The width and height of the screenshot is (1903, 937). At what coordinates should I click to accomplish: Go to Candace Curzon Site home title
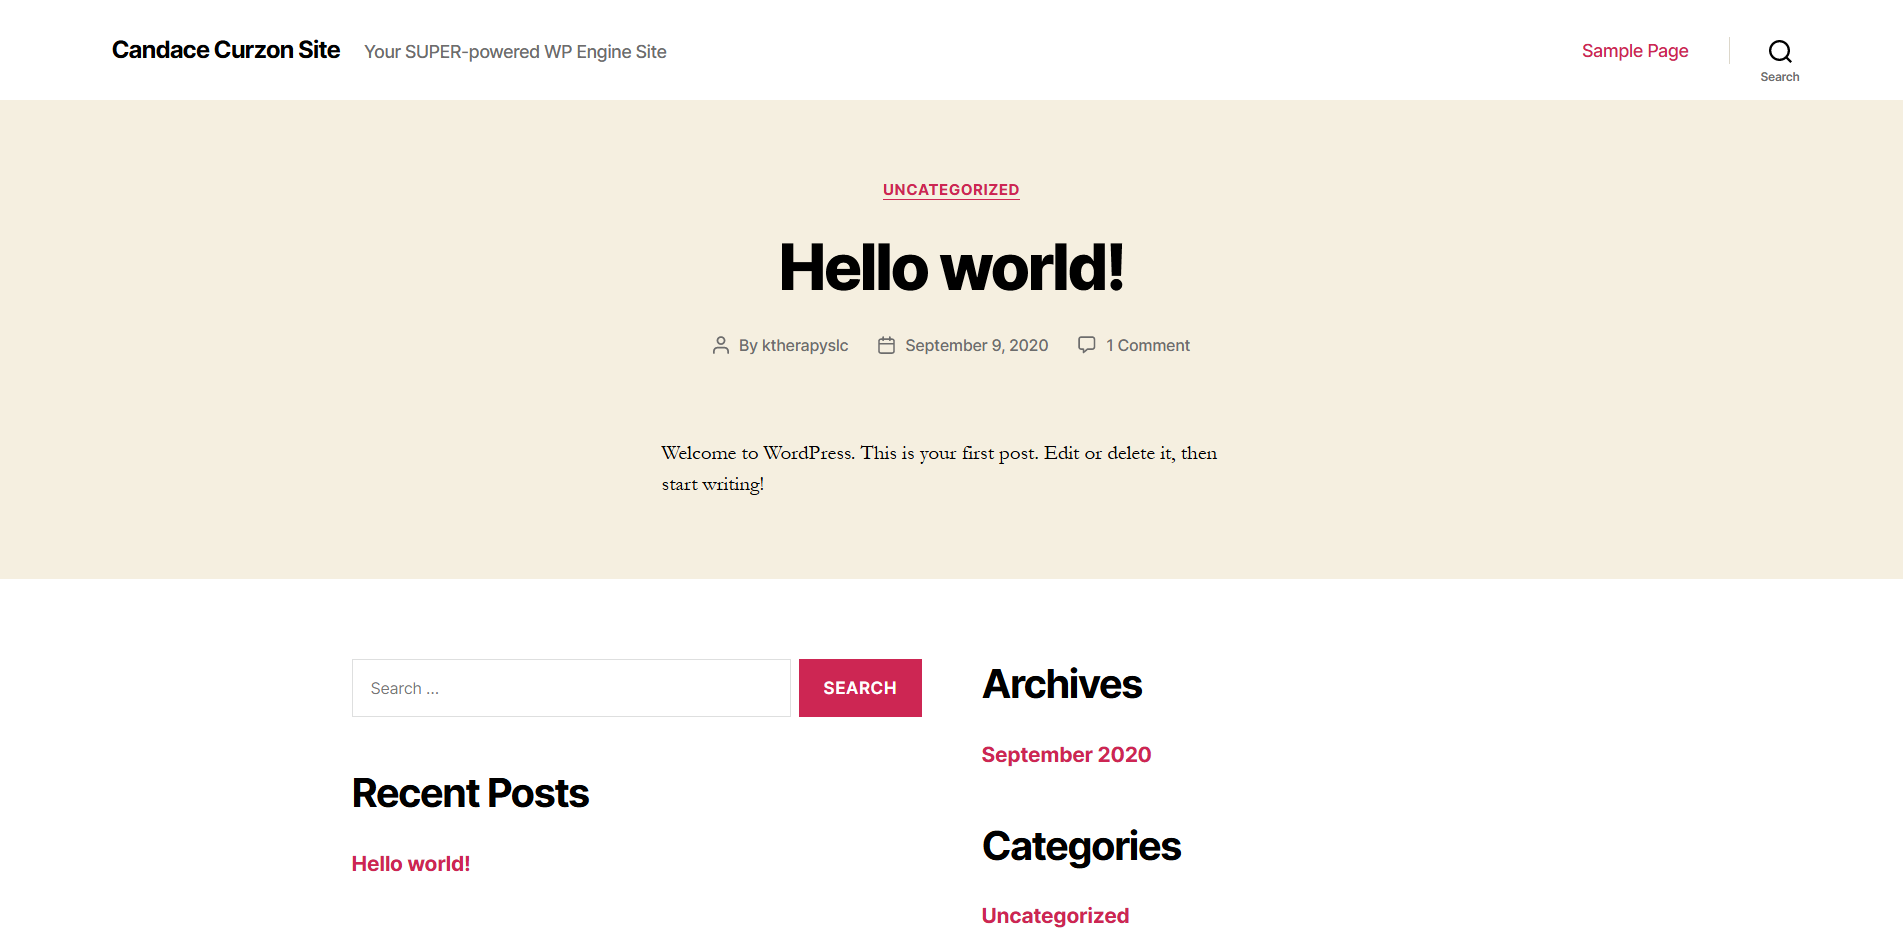point(226,50)
